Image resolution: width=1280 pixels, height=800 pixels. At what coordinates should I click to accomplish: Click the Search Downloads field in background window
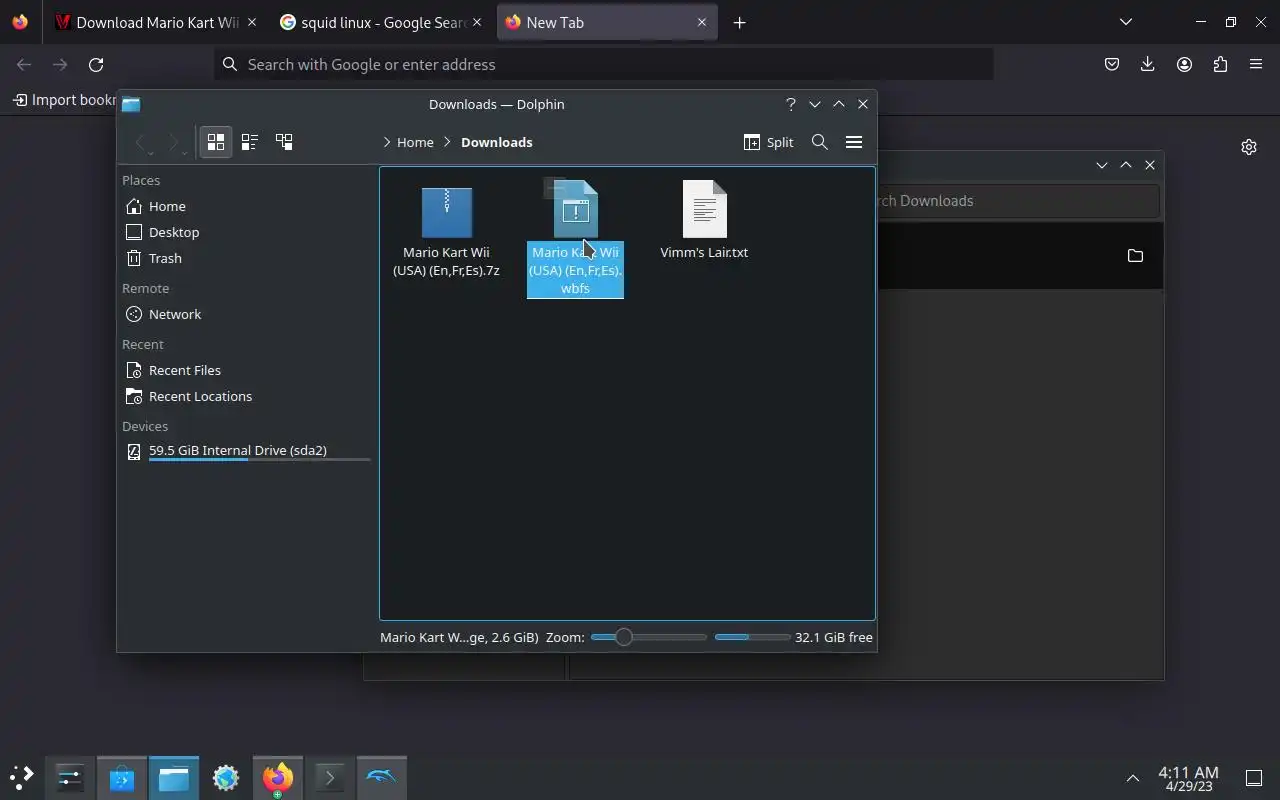click(1018, 201)
